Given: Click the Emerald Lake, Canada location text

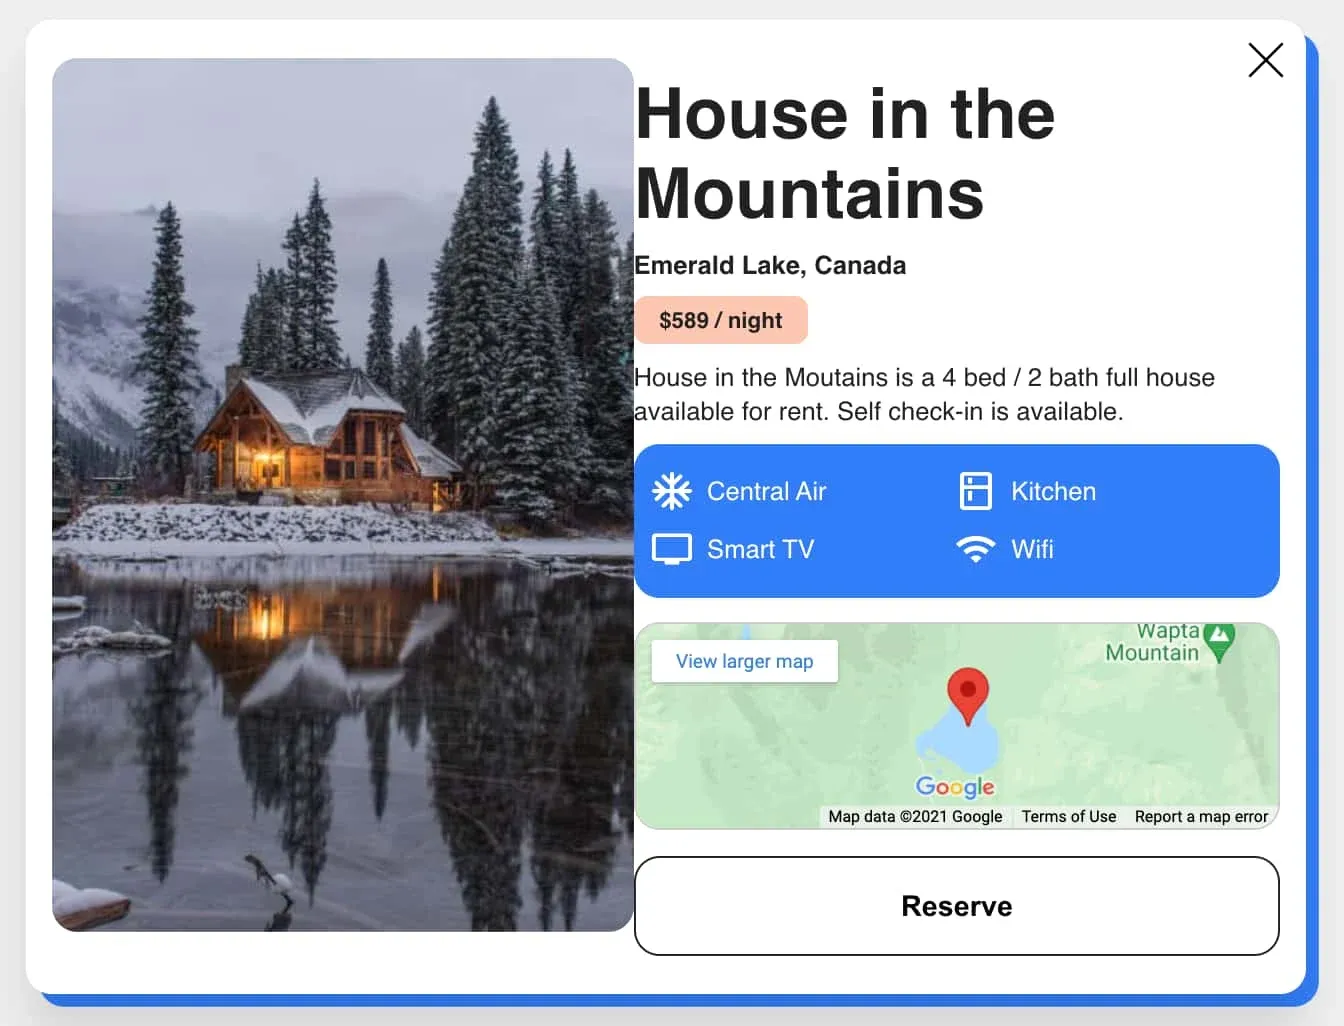Looking at the screenshot, I should (770, 265).
